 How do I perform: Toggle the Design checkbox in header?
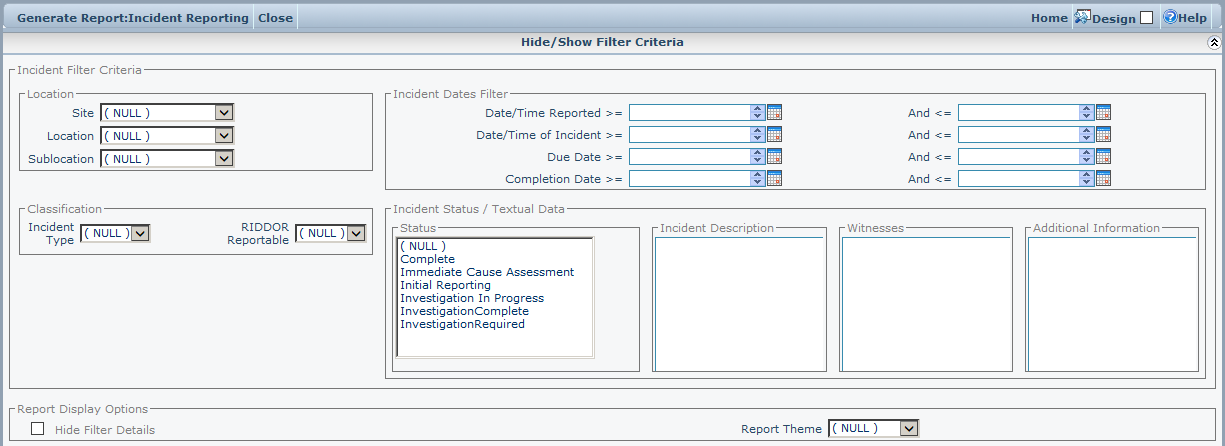point(1146,18)
